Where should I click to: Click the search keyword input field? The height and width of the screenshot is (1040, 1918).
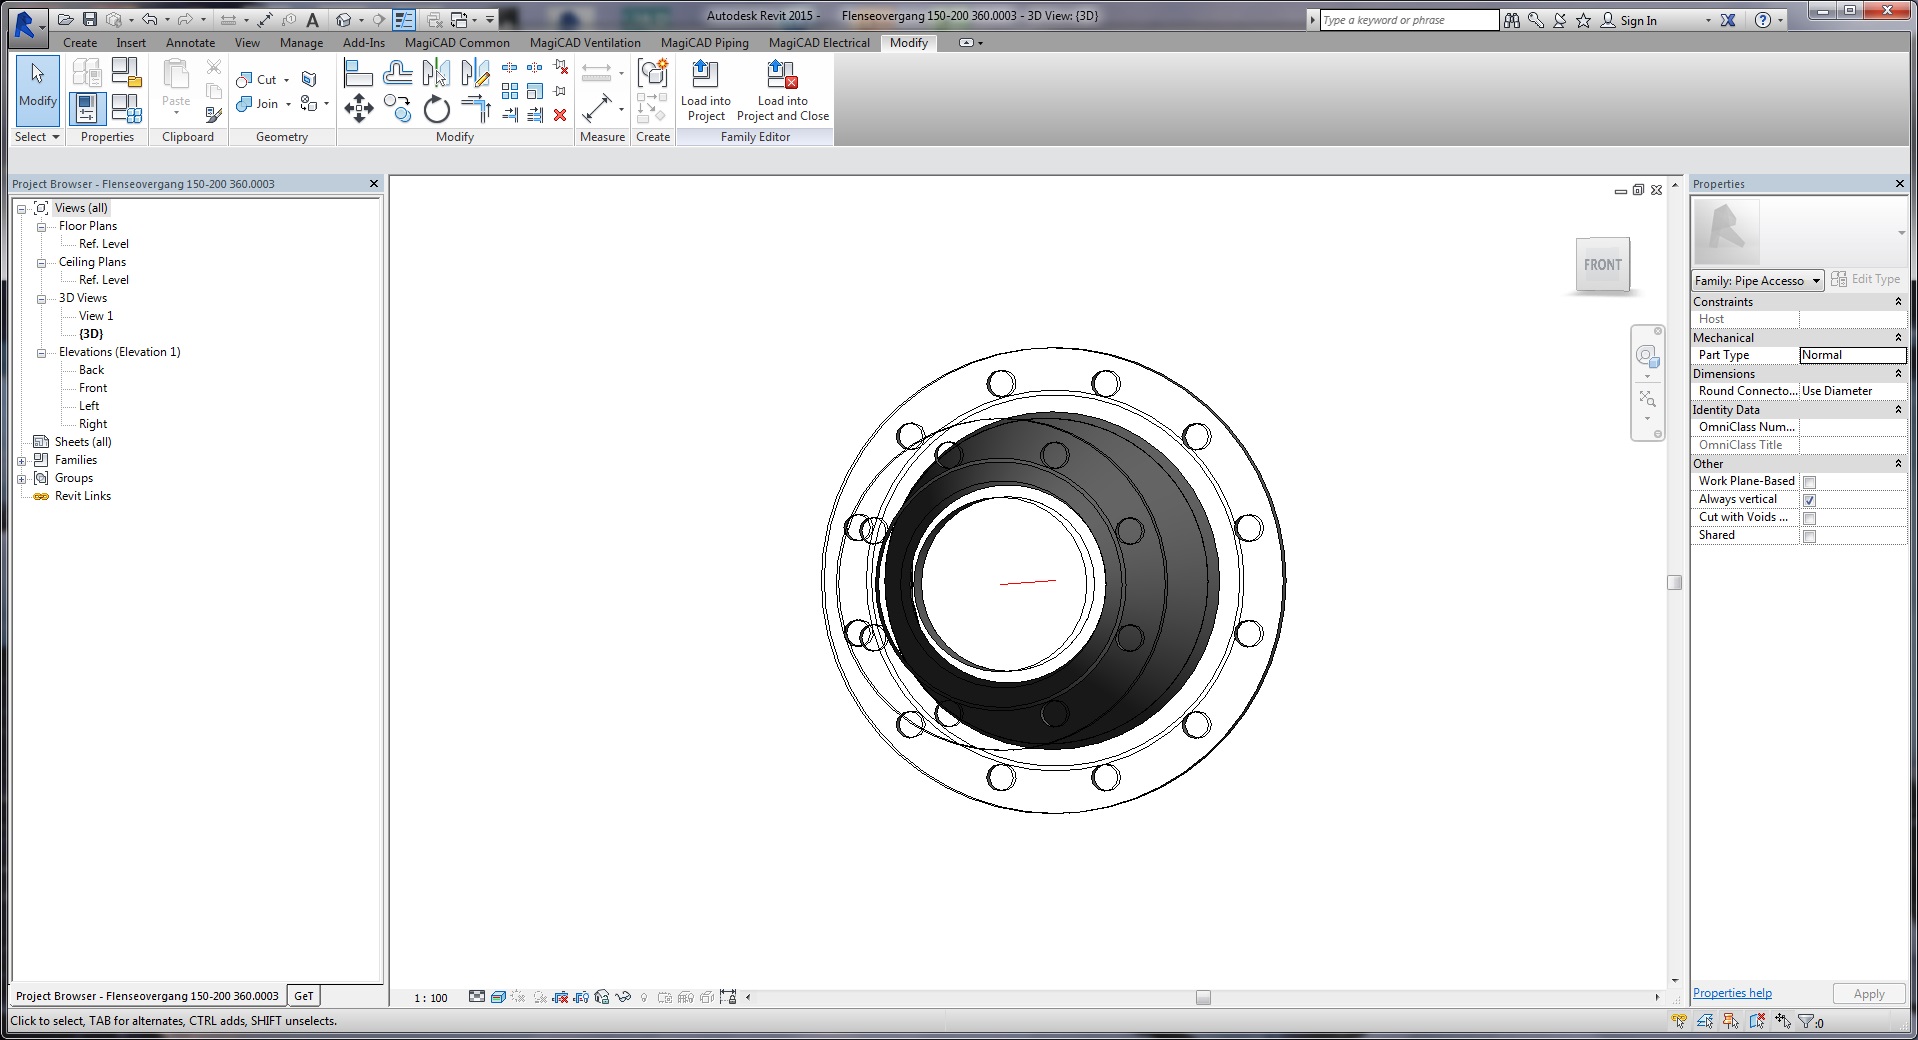pos(1408,20)
